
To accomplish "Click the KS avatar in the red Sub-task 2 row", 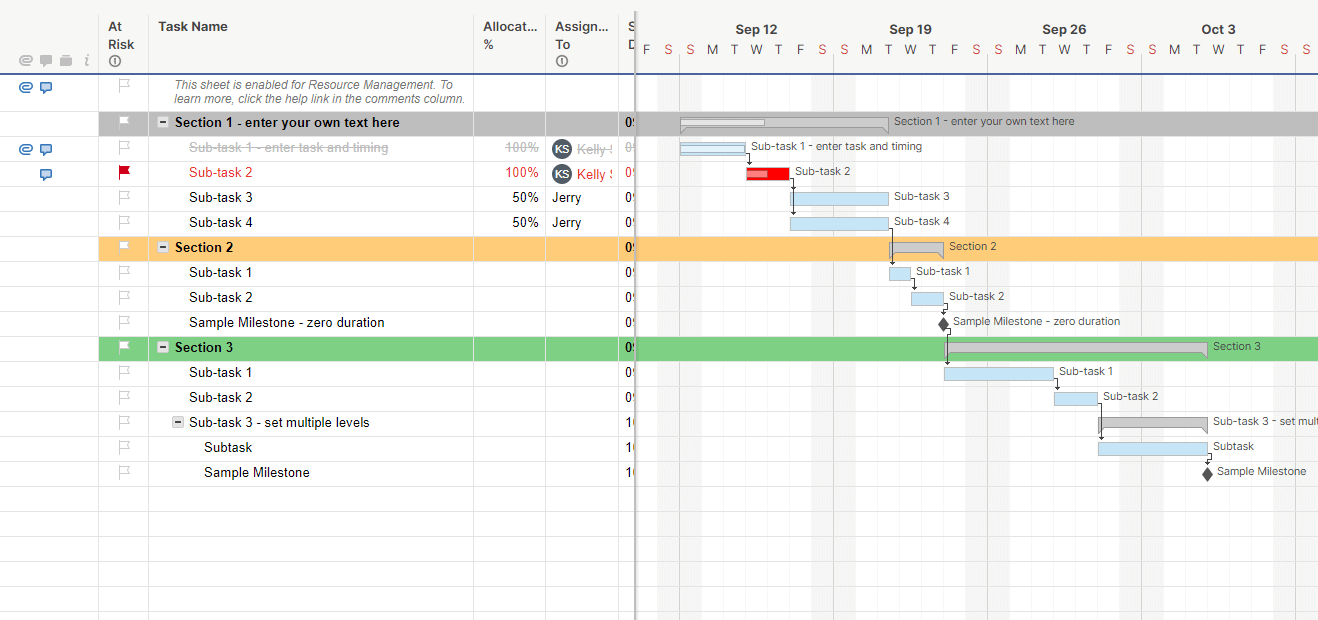I will pyautogui.click(x=562, y=174).
